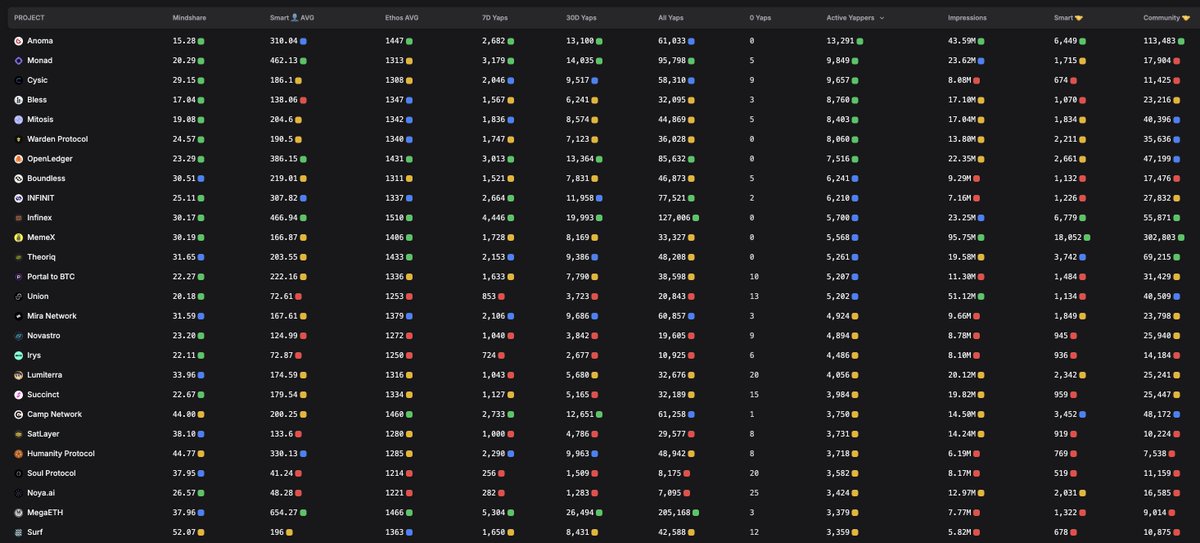Click the Mira Network logo

coord(18,316)
